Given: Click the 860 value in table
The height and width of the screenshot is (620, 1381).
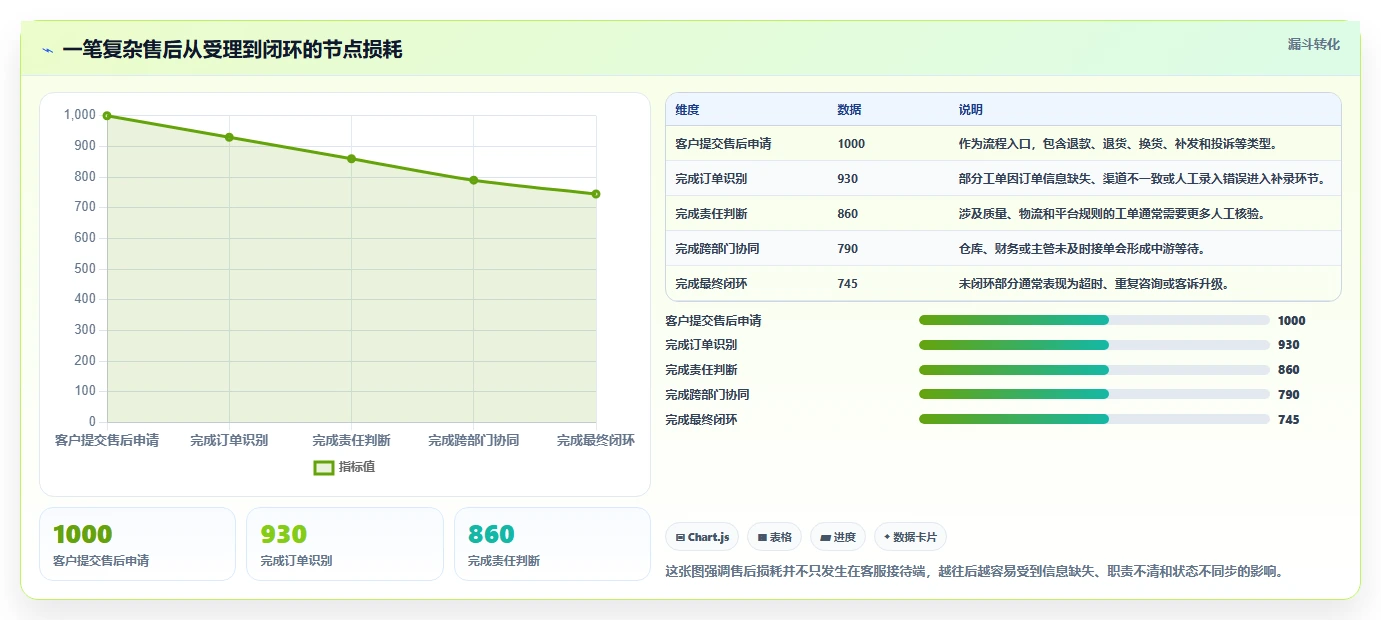Looking at the screenshot, I should (848, 214).
